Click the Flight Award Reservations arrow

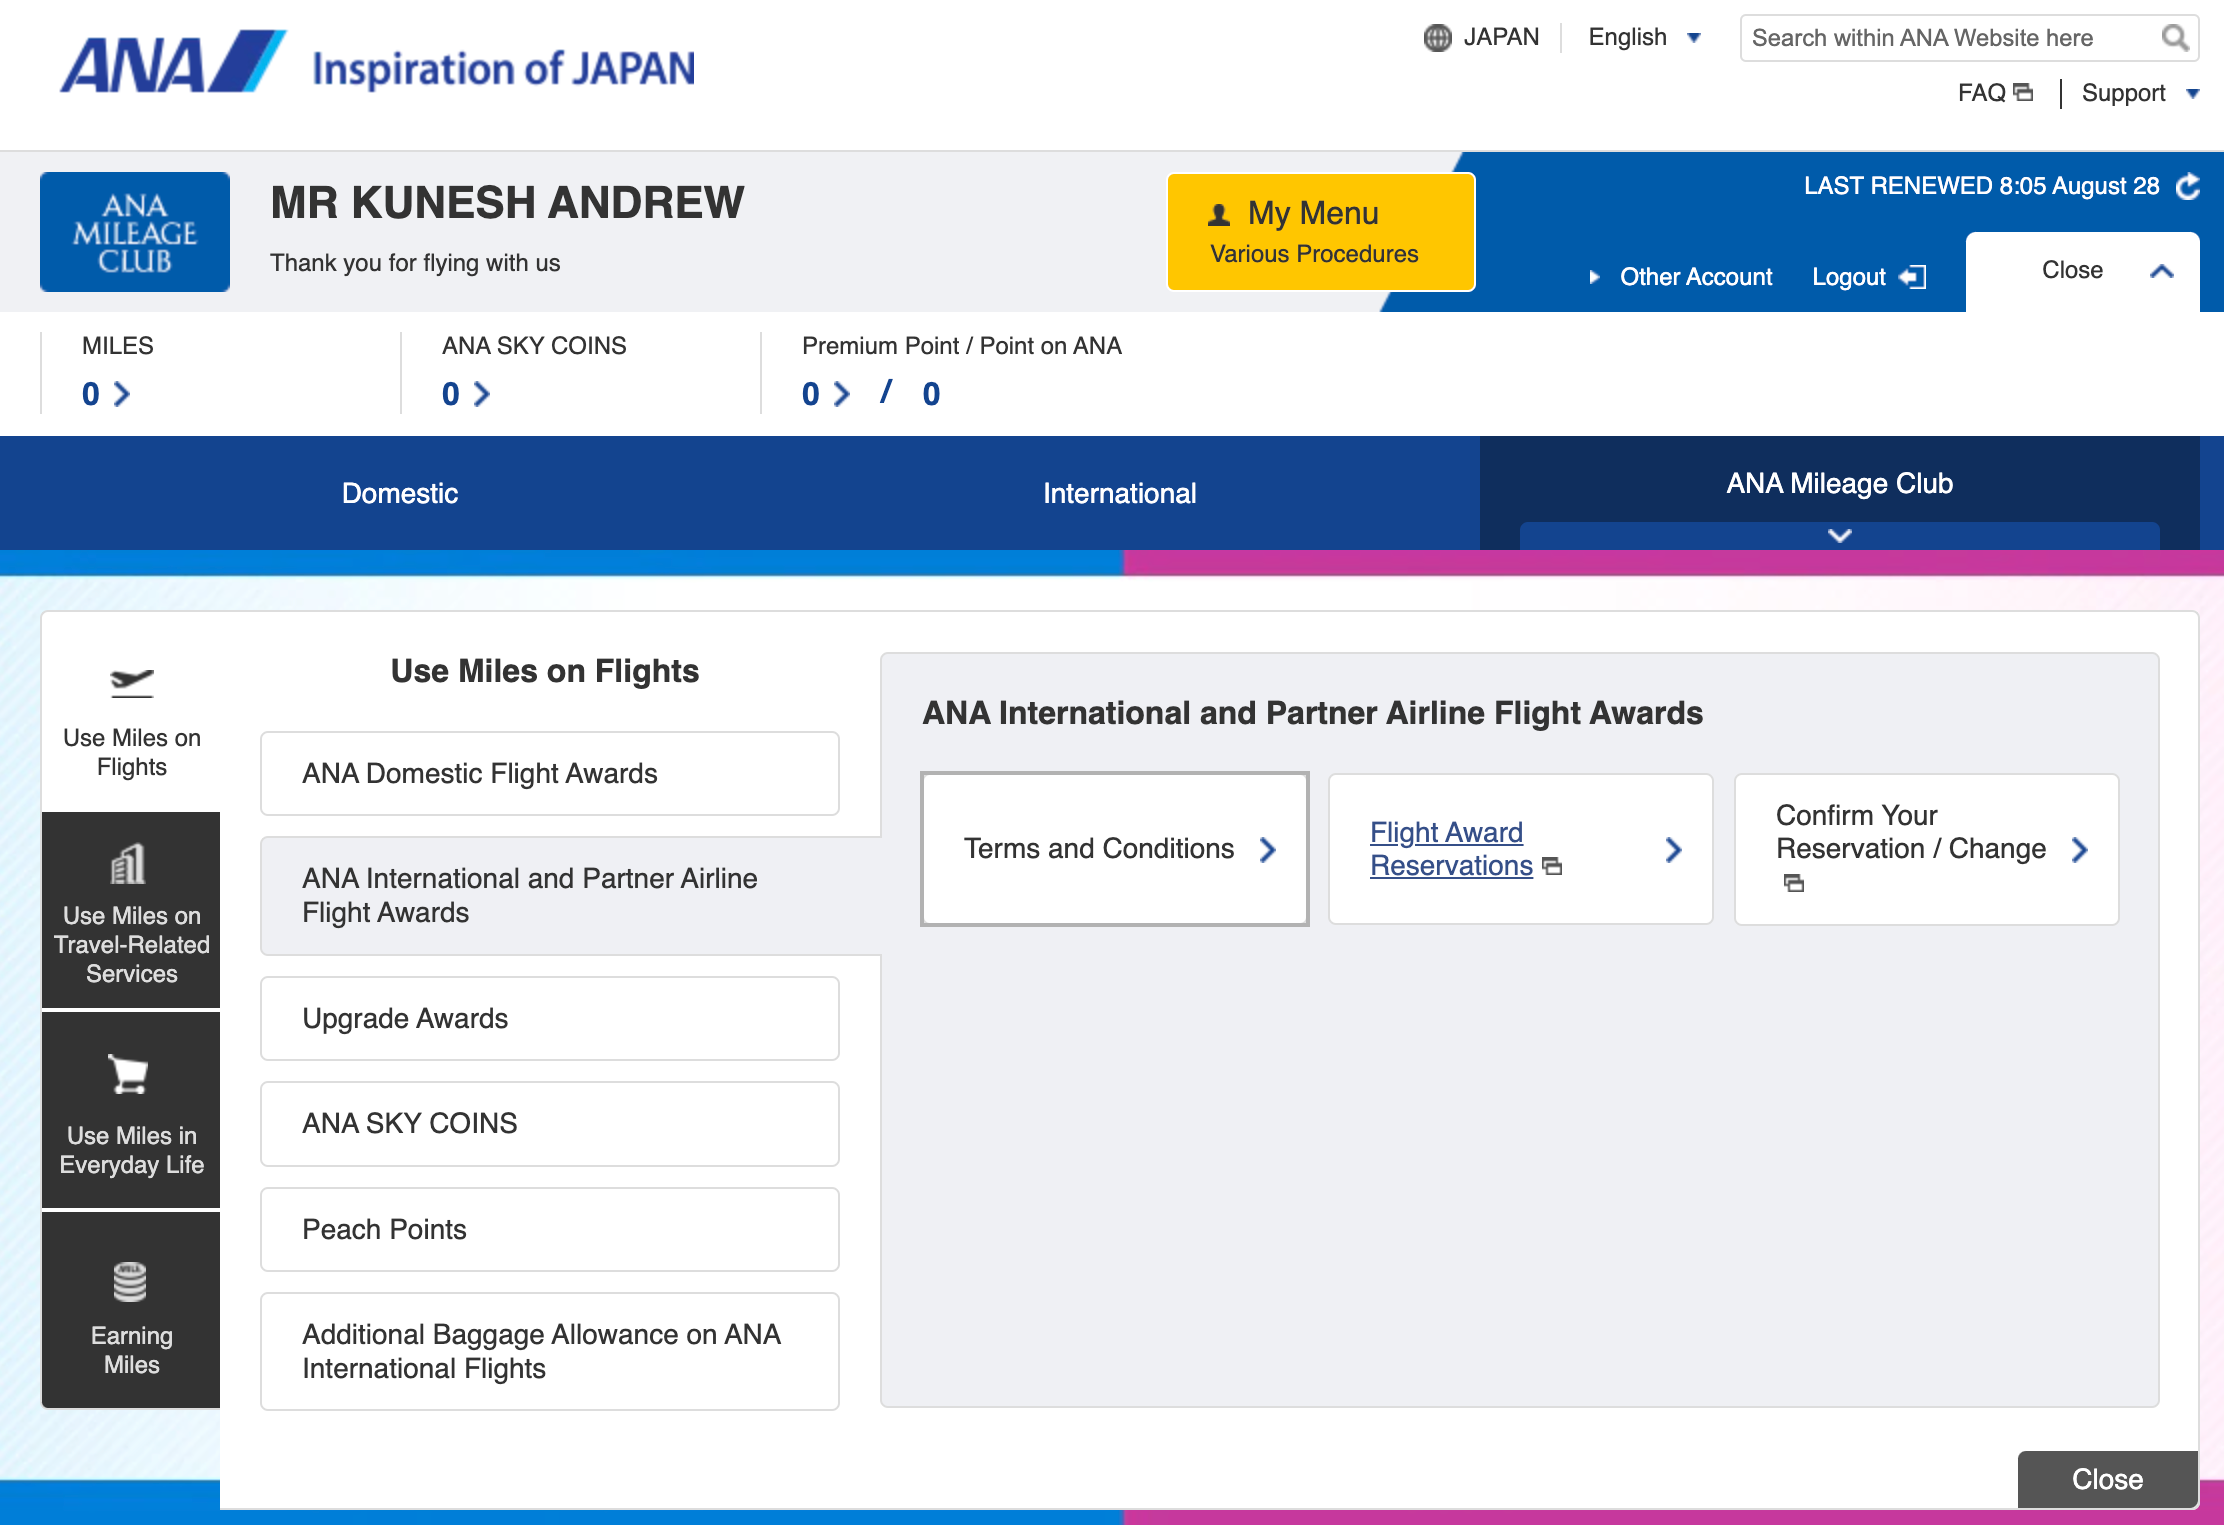click(1674, 850)
